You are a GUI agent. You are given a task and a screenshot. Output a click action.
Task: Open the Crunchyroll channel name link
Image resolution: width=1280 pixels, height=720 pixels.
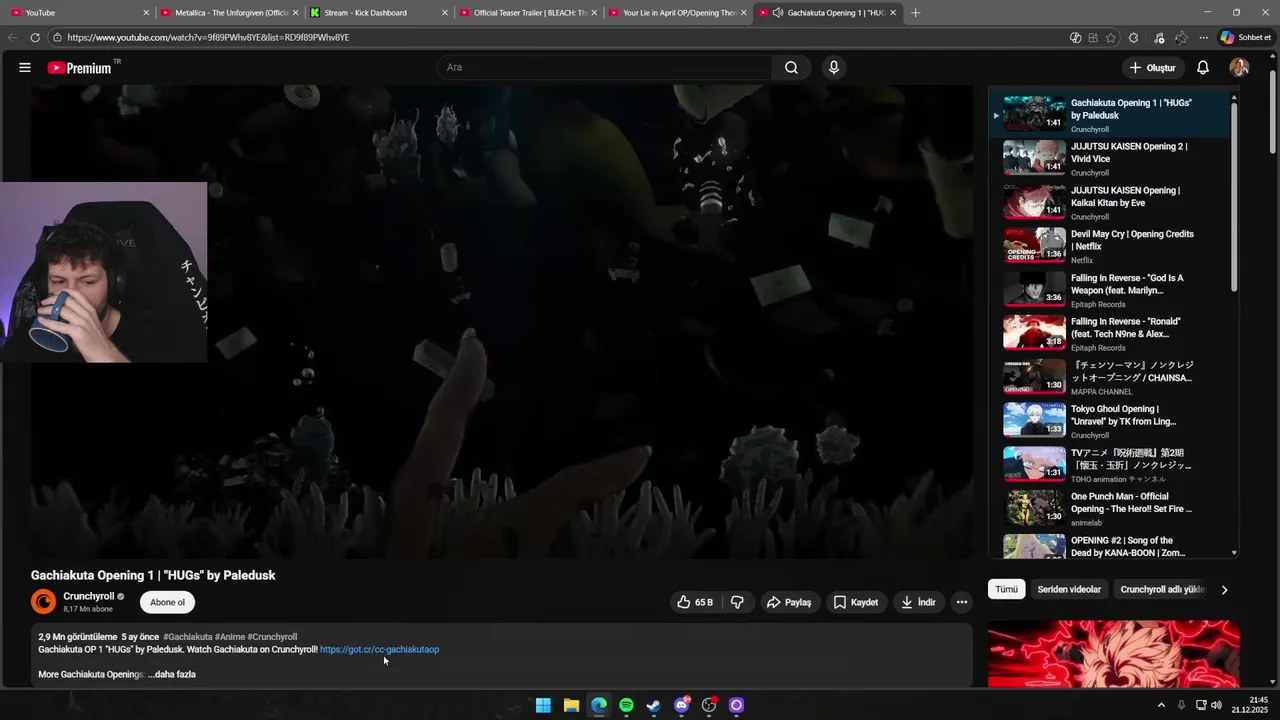(88, 596)
